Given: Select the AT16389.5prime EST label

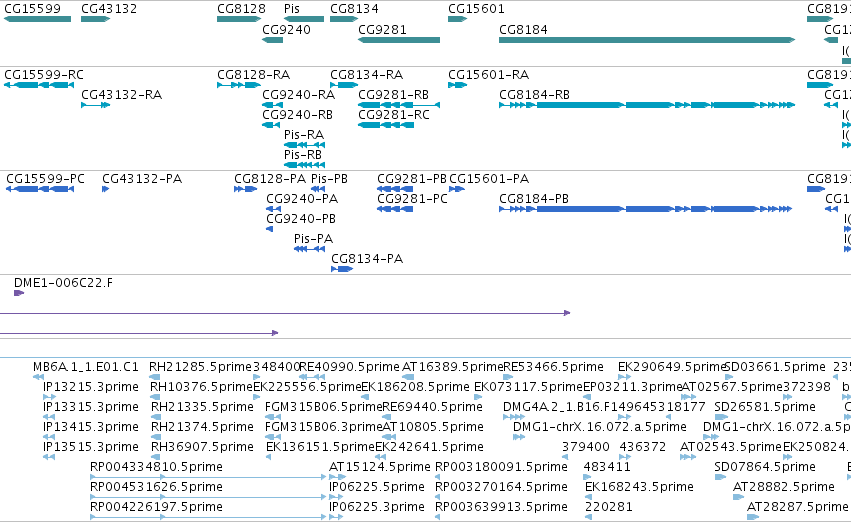Looking at the screenshot, I should (452, 367).
